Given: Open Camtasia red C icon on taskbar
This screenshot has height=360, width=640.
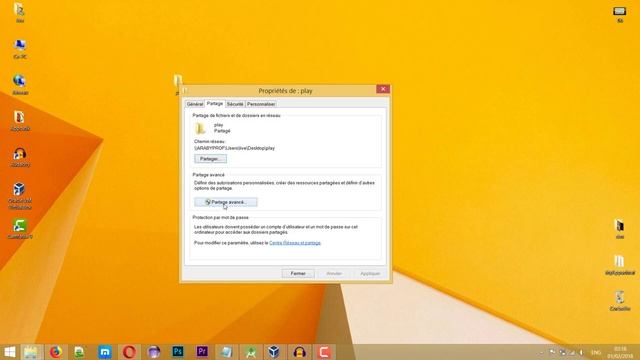Looking at the screenshot, I should [x=324, y=352].
